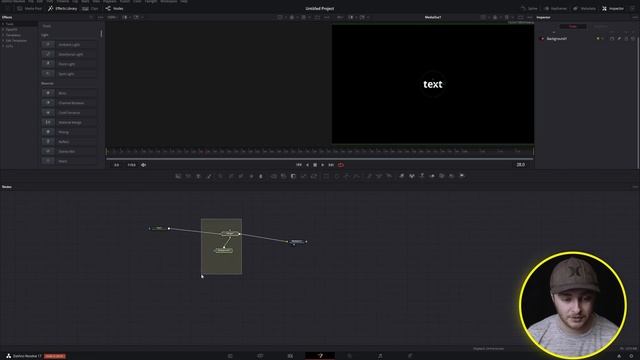This screenshot has width=640, height=360.
Task: Expand the LUTs category in Effects
Action: click(x=3, y=46)
